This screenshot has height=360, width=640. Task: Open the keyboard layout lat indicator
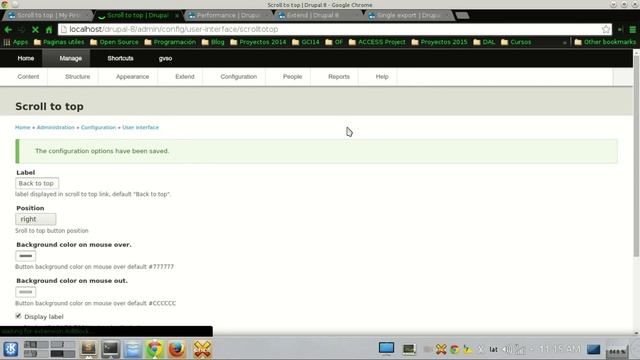tap(493, 349)
